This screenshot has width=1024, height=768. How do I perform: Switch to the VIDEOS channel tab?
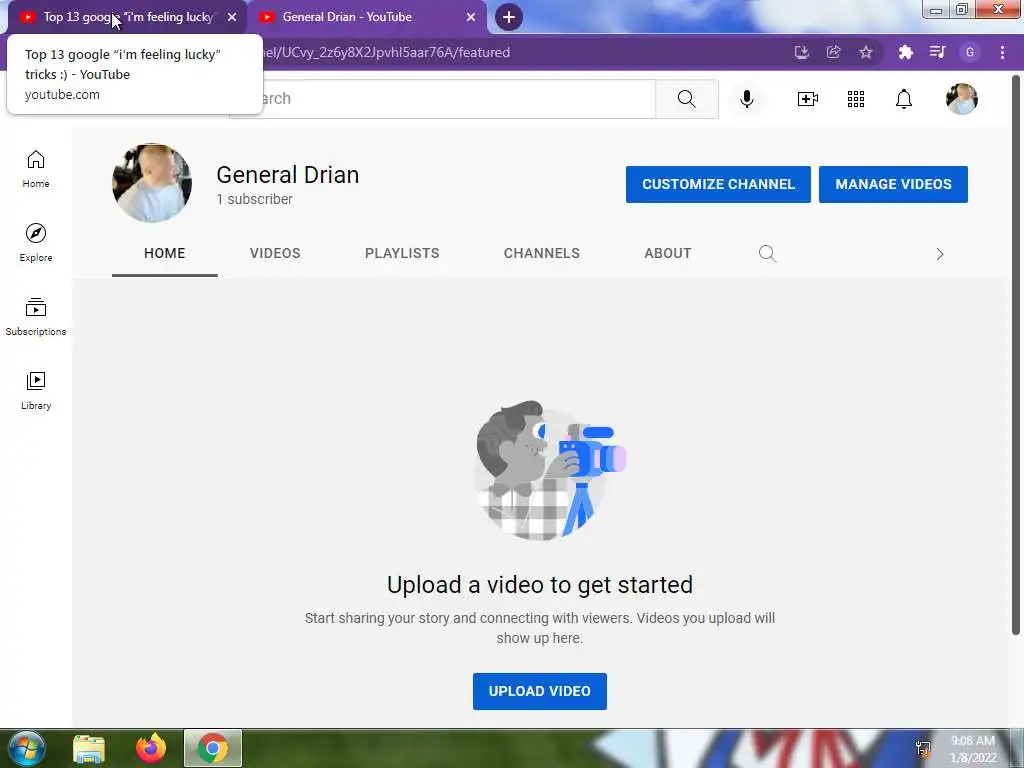[x=275, y=253]
